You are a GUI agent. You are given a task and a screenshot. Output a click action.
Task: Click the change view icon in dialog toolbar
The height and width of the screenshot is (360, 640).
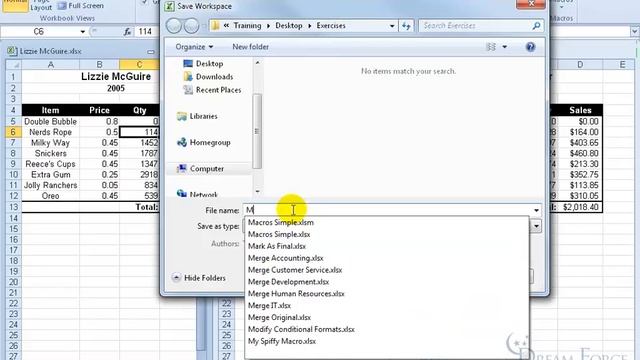tap(491, 47)
